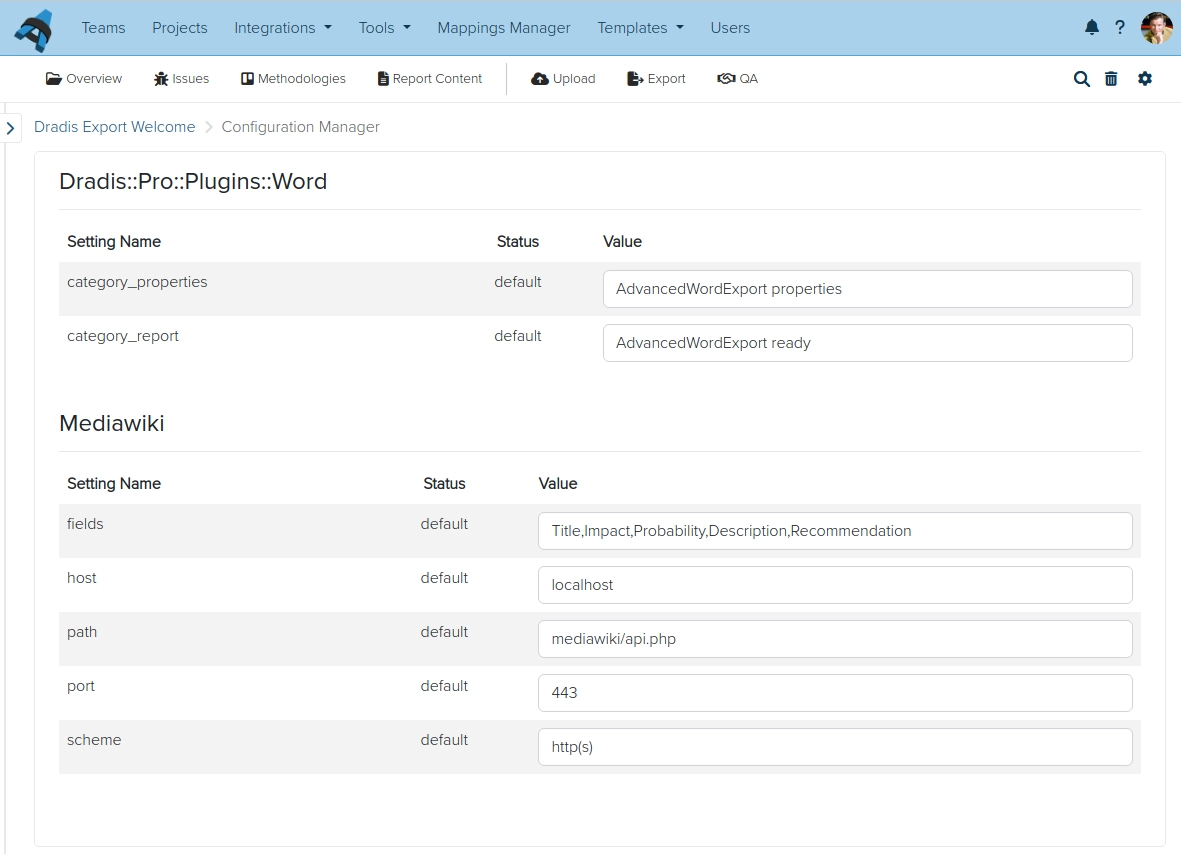Edit the Mediawiki fields value
This screenshot has width=1181, height=854.
(835, 531)
